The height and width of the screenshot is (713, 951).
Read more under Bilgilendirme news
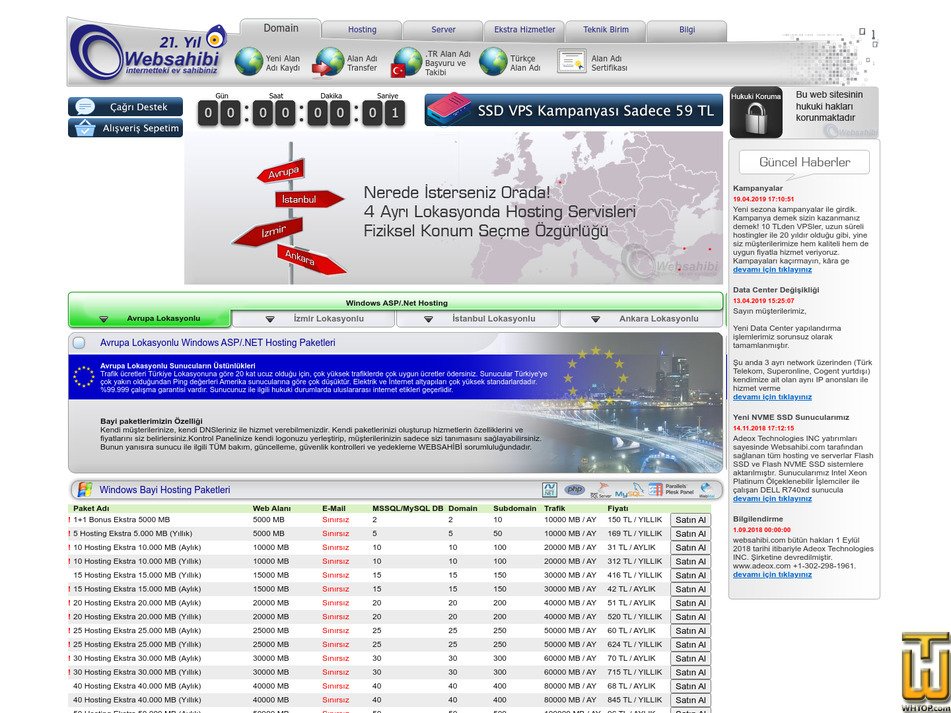click(772, 575)
